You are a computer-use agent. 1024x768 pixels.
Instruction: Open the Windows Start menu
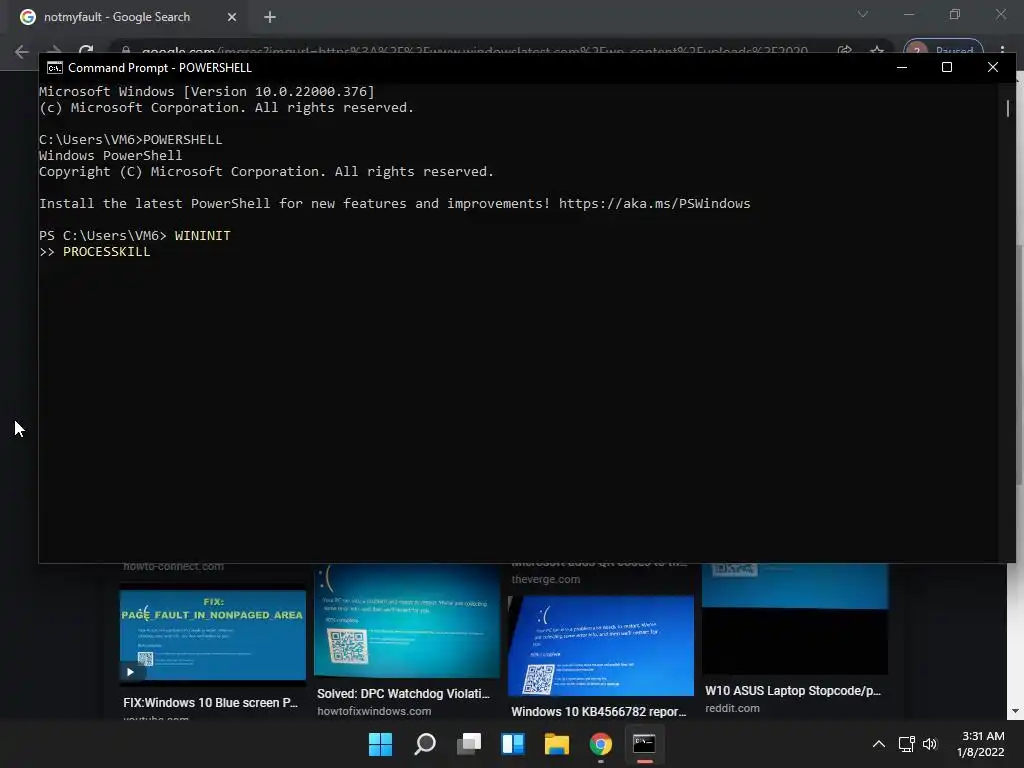[380, 744]
